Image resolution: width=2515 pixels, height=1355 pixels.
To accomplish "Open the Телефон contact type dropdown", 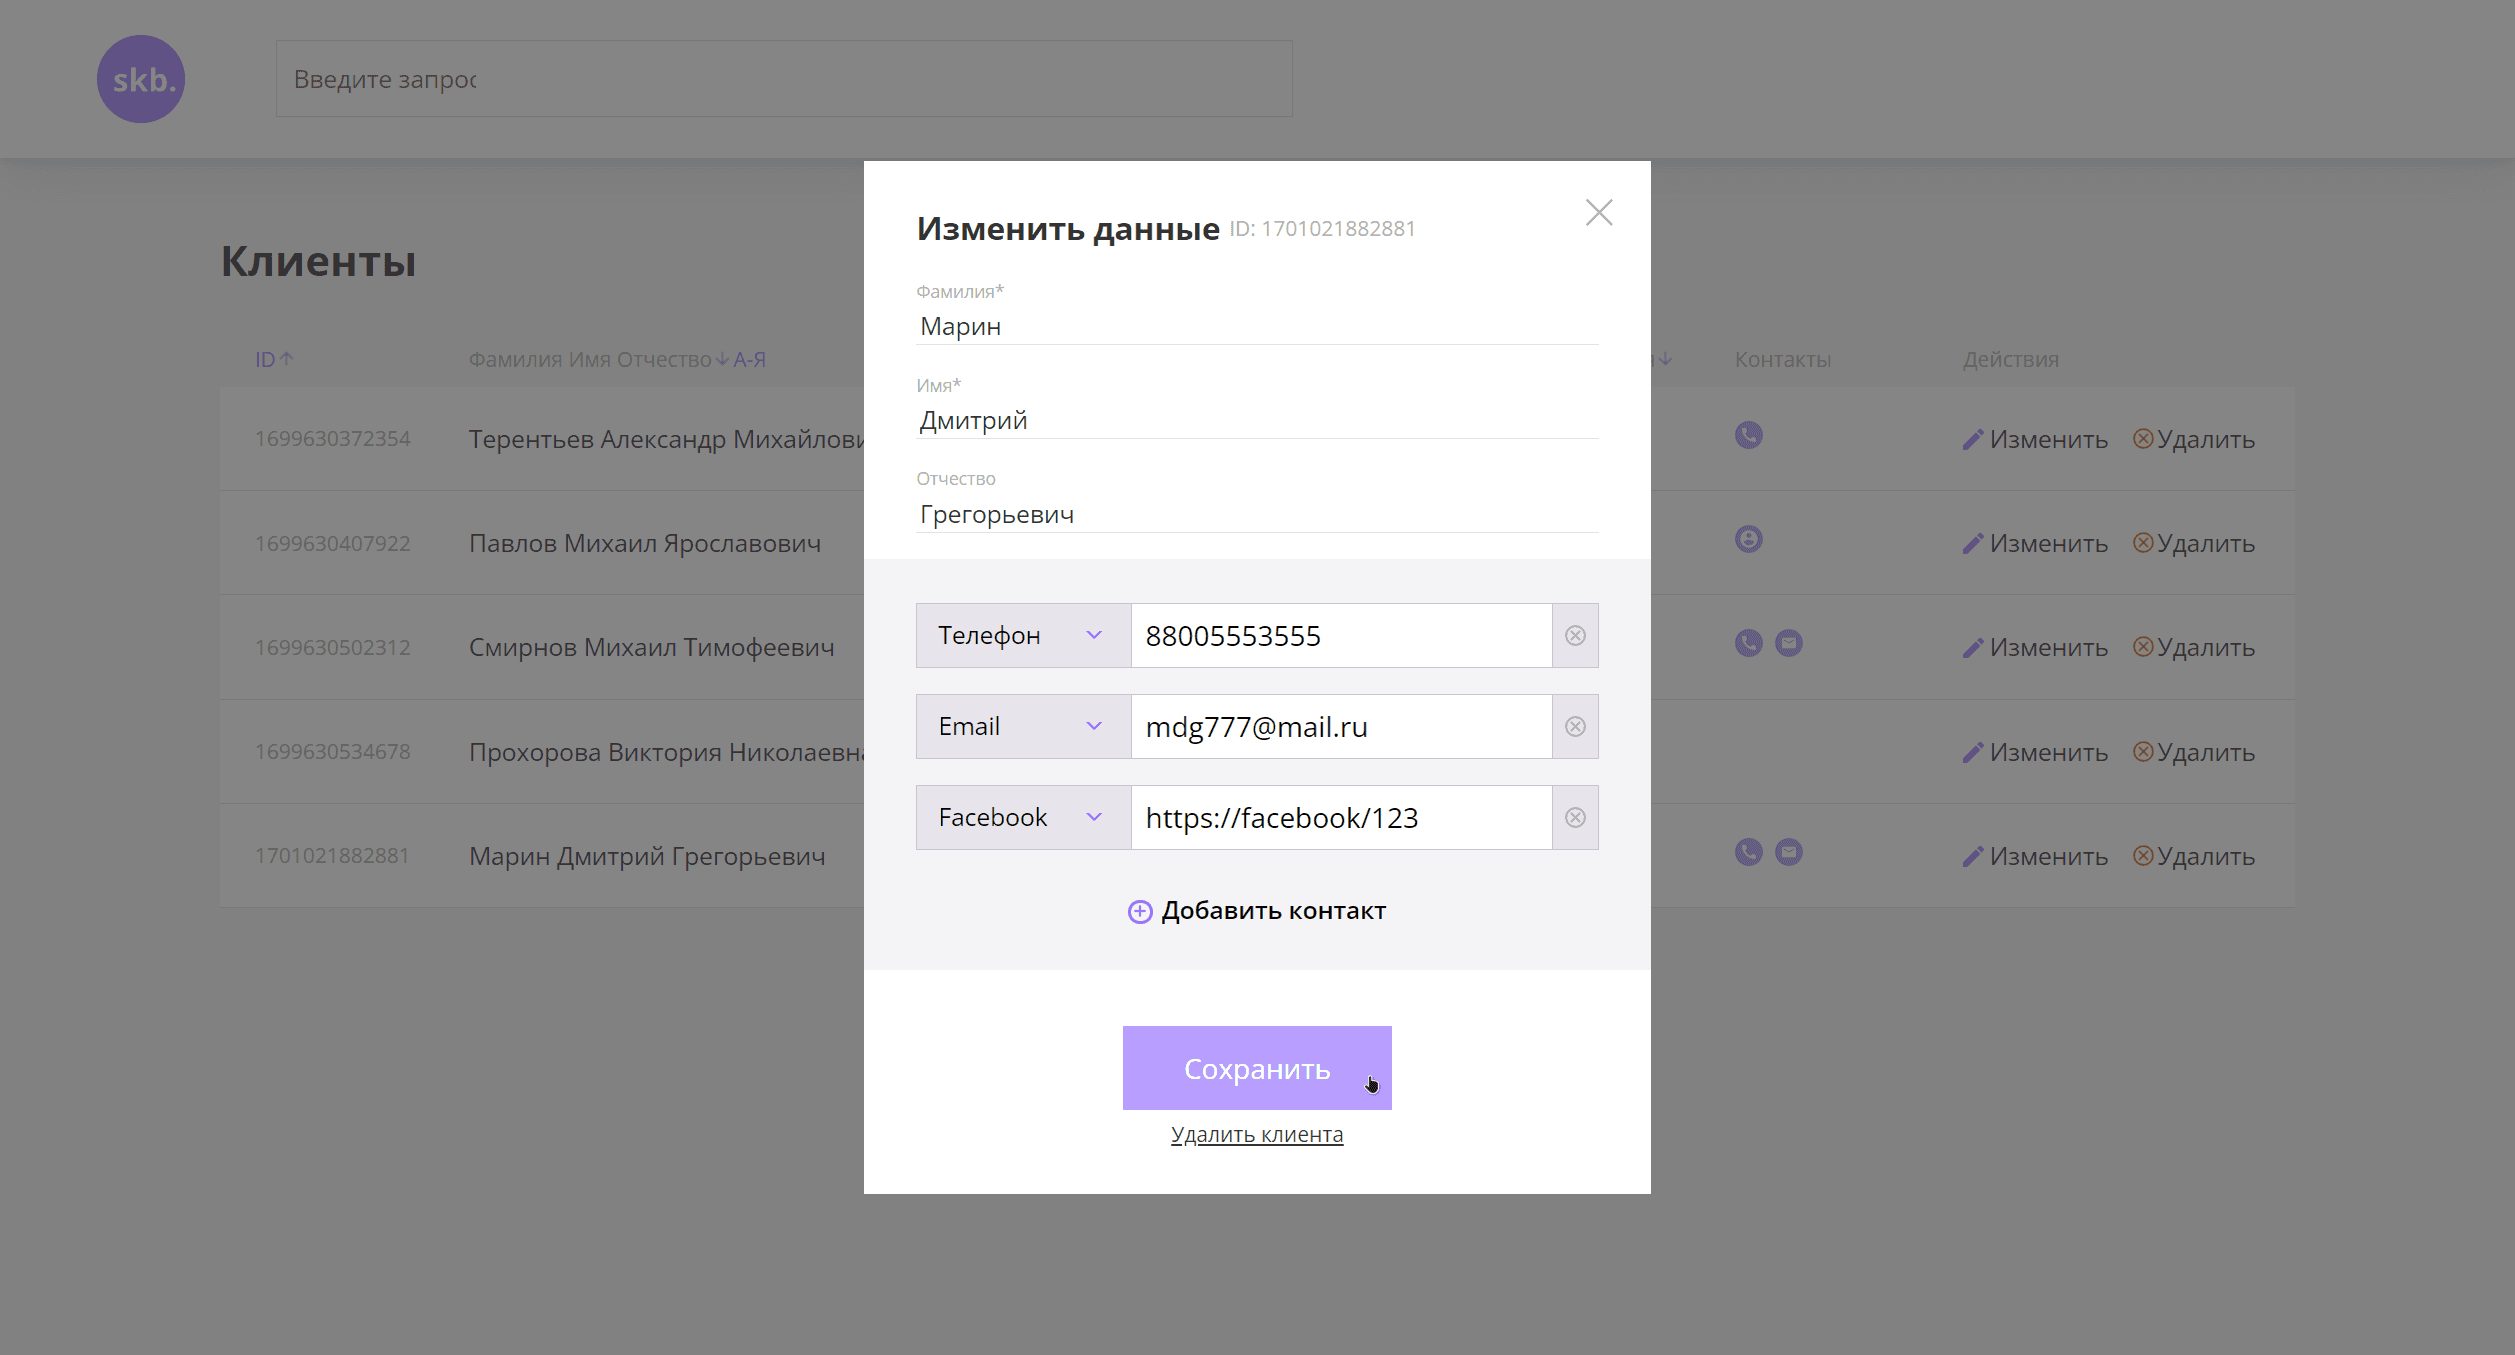I will [x=1022, y=636].
